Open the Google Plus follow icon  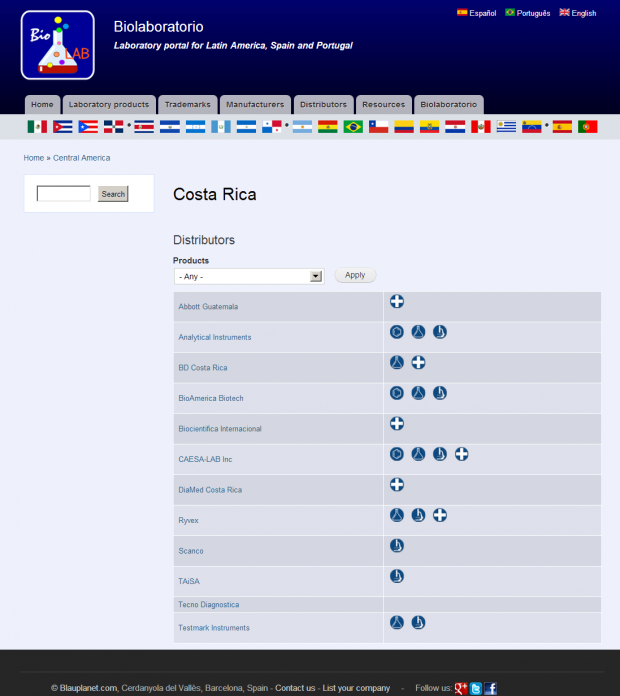click(461, 688)
